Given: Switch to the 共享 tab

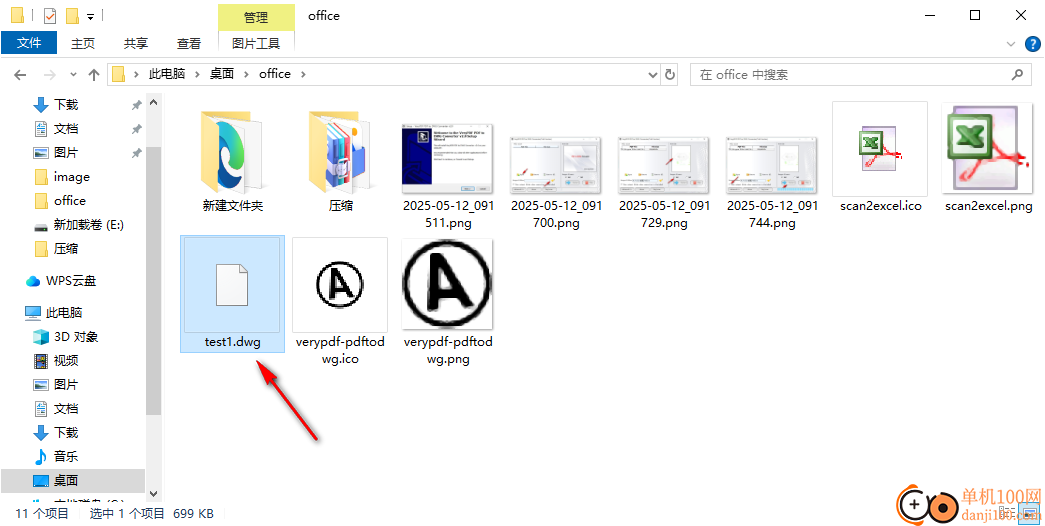Looking at the screenshot, I should pyautogui.click(x=136, y=43).
